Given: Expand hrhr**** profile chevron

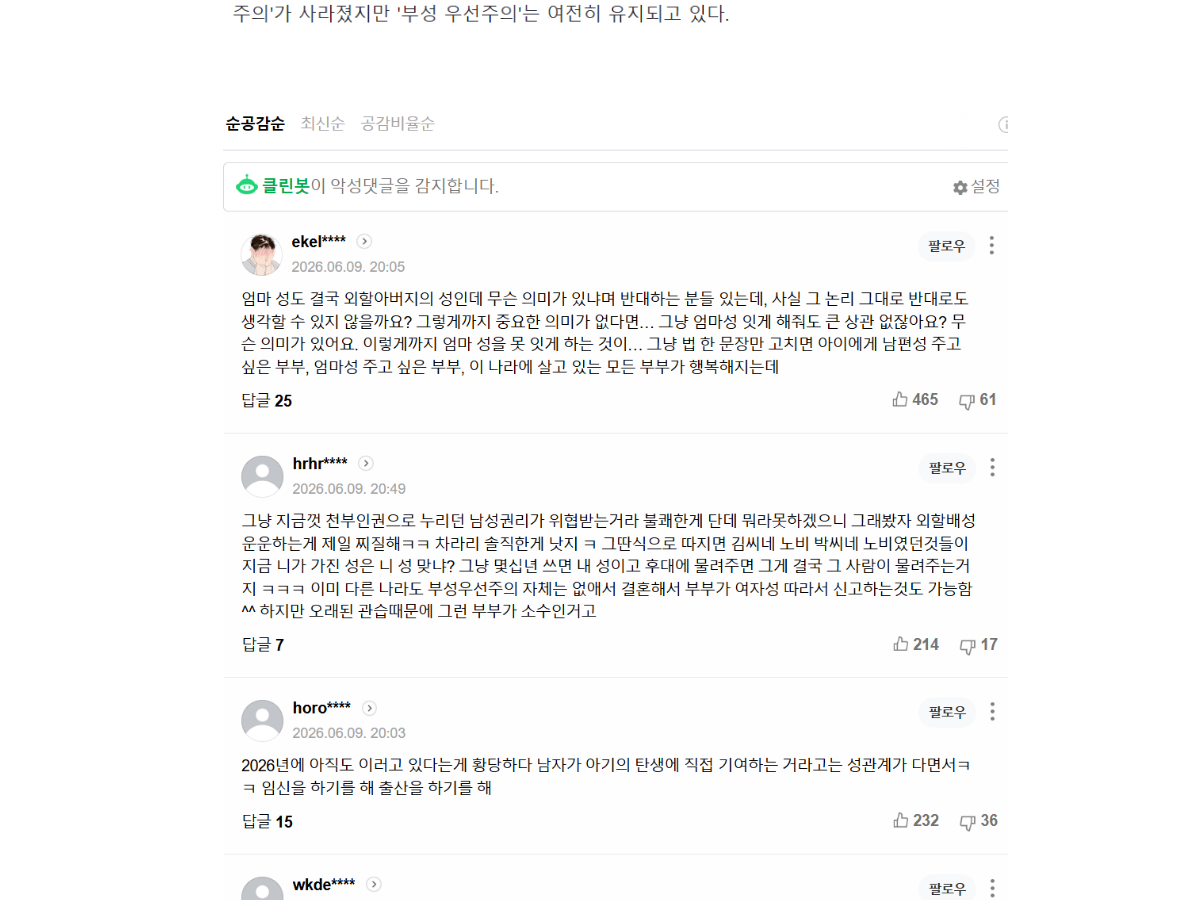Looking at the screenshot, I should 366,463.
